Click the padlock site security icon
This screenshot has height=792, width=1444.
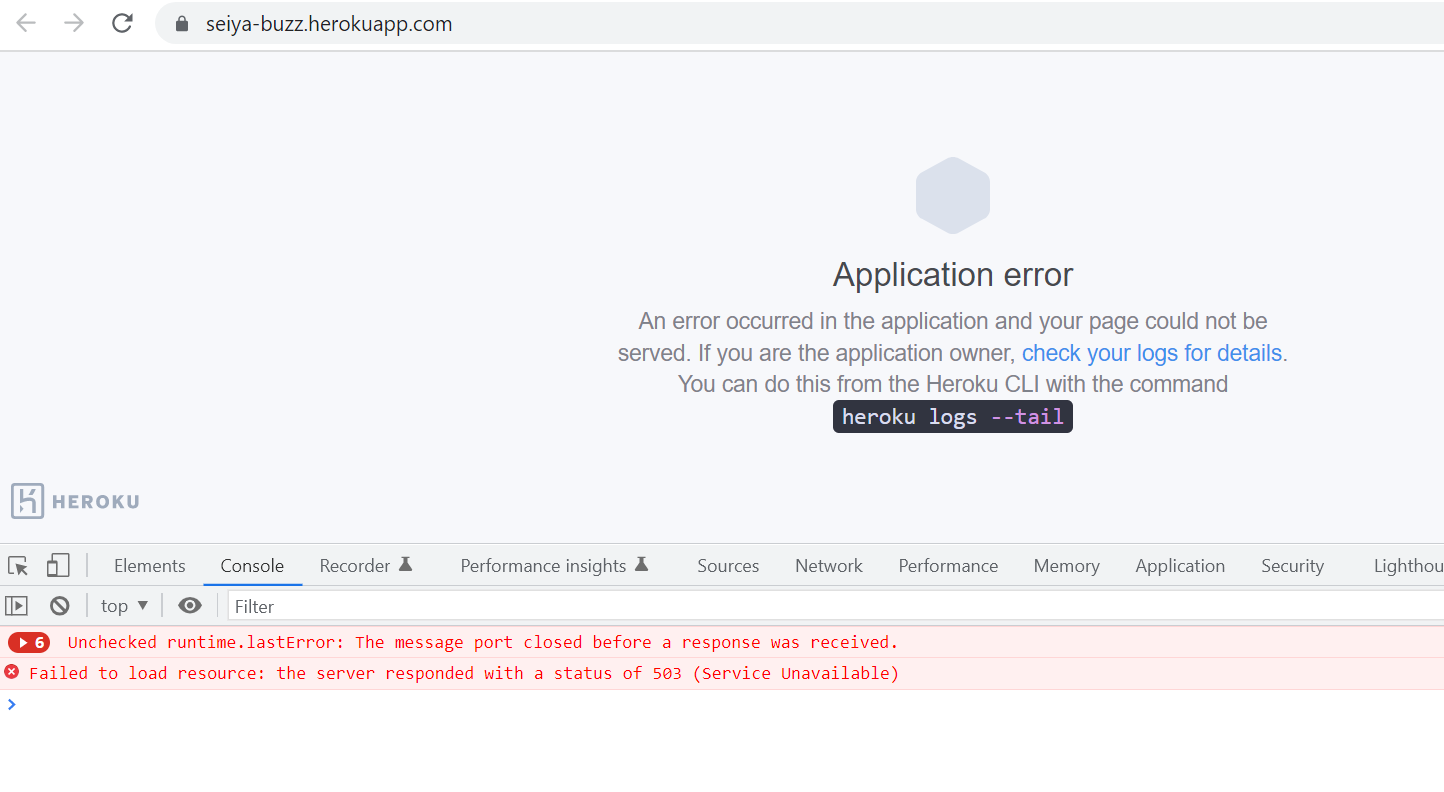click(181, 24)
